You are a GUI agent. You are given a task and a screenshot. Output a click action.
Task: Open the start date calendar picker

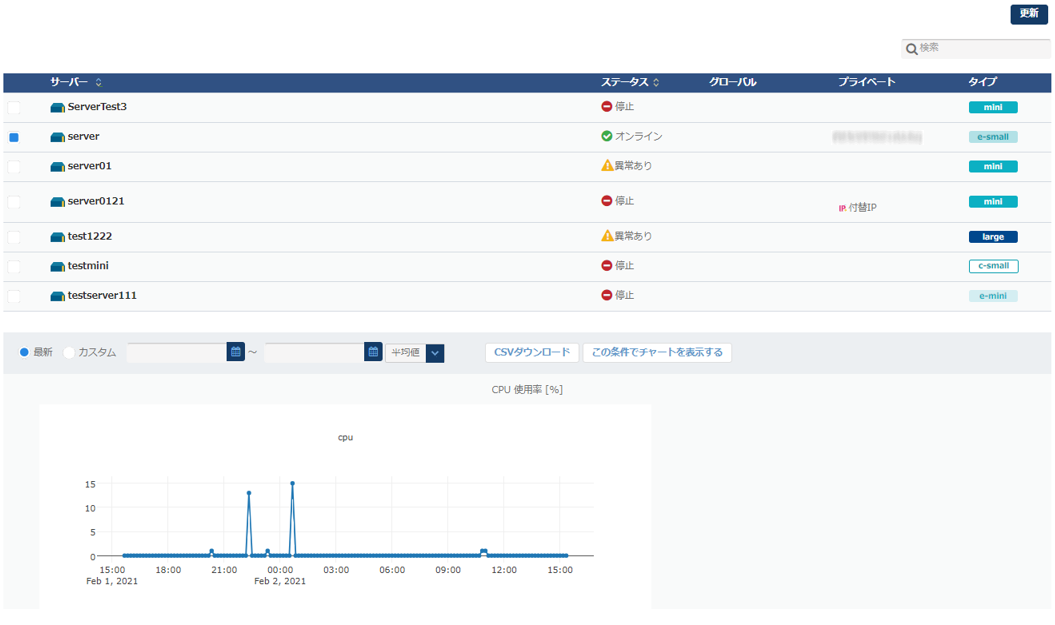coord(236,352)
